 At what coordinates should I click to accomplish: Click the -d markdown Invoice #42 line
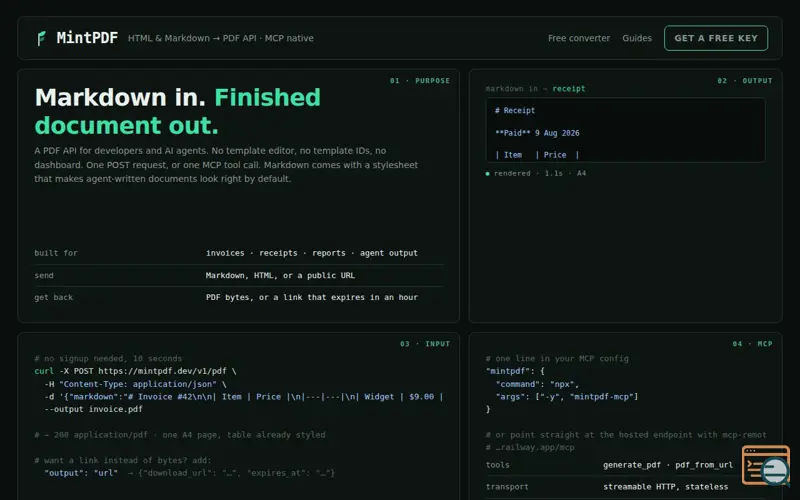click(x=244, y=397)
